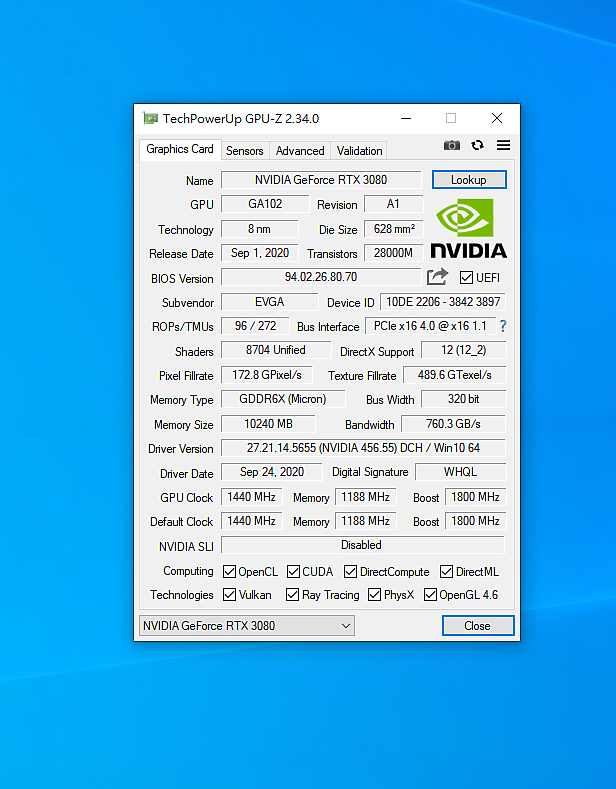The height and width of the screenshot is (789, 616).
Task: Open the Advanced tab
Action: point(300,150)
